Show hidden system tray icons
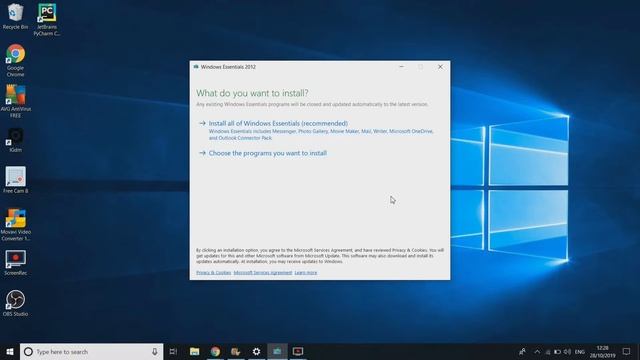 [537, 352]
